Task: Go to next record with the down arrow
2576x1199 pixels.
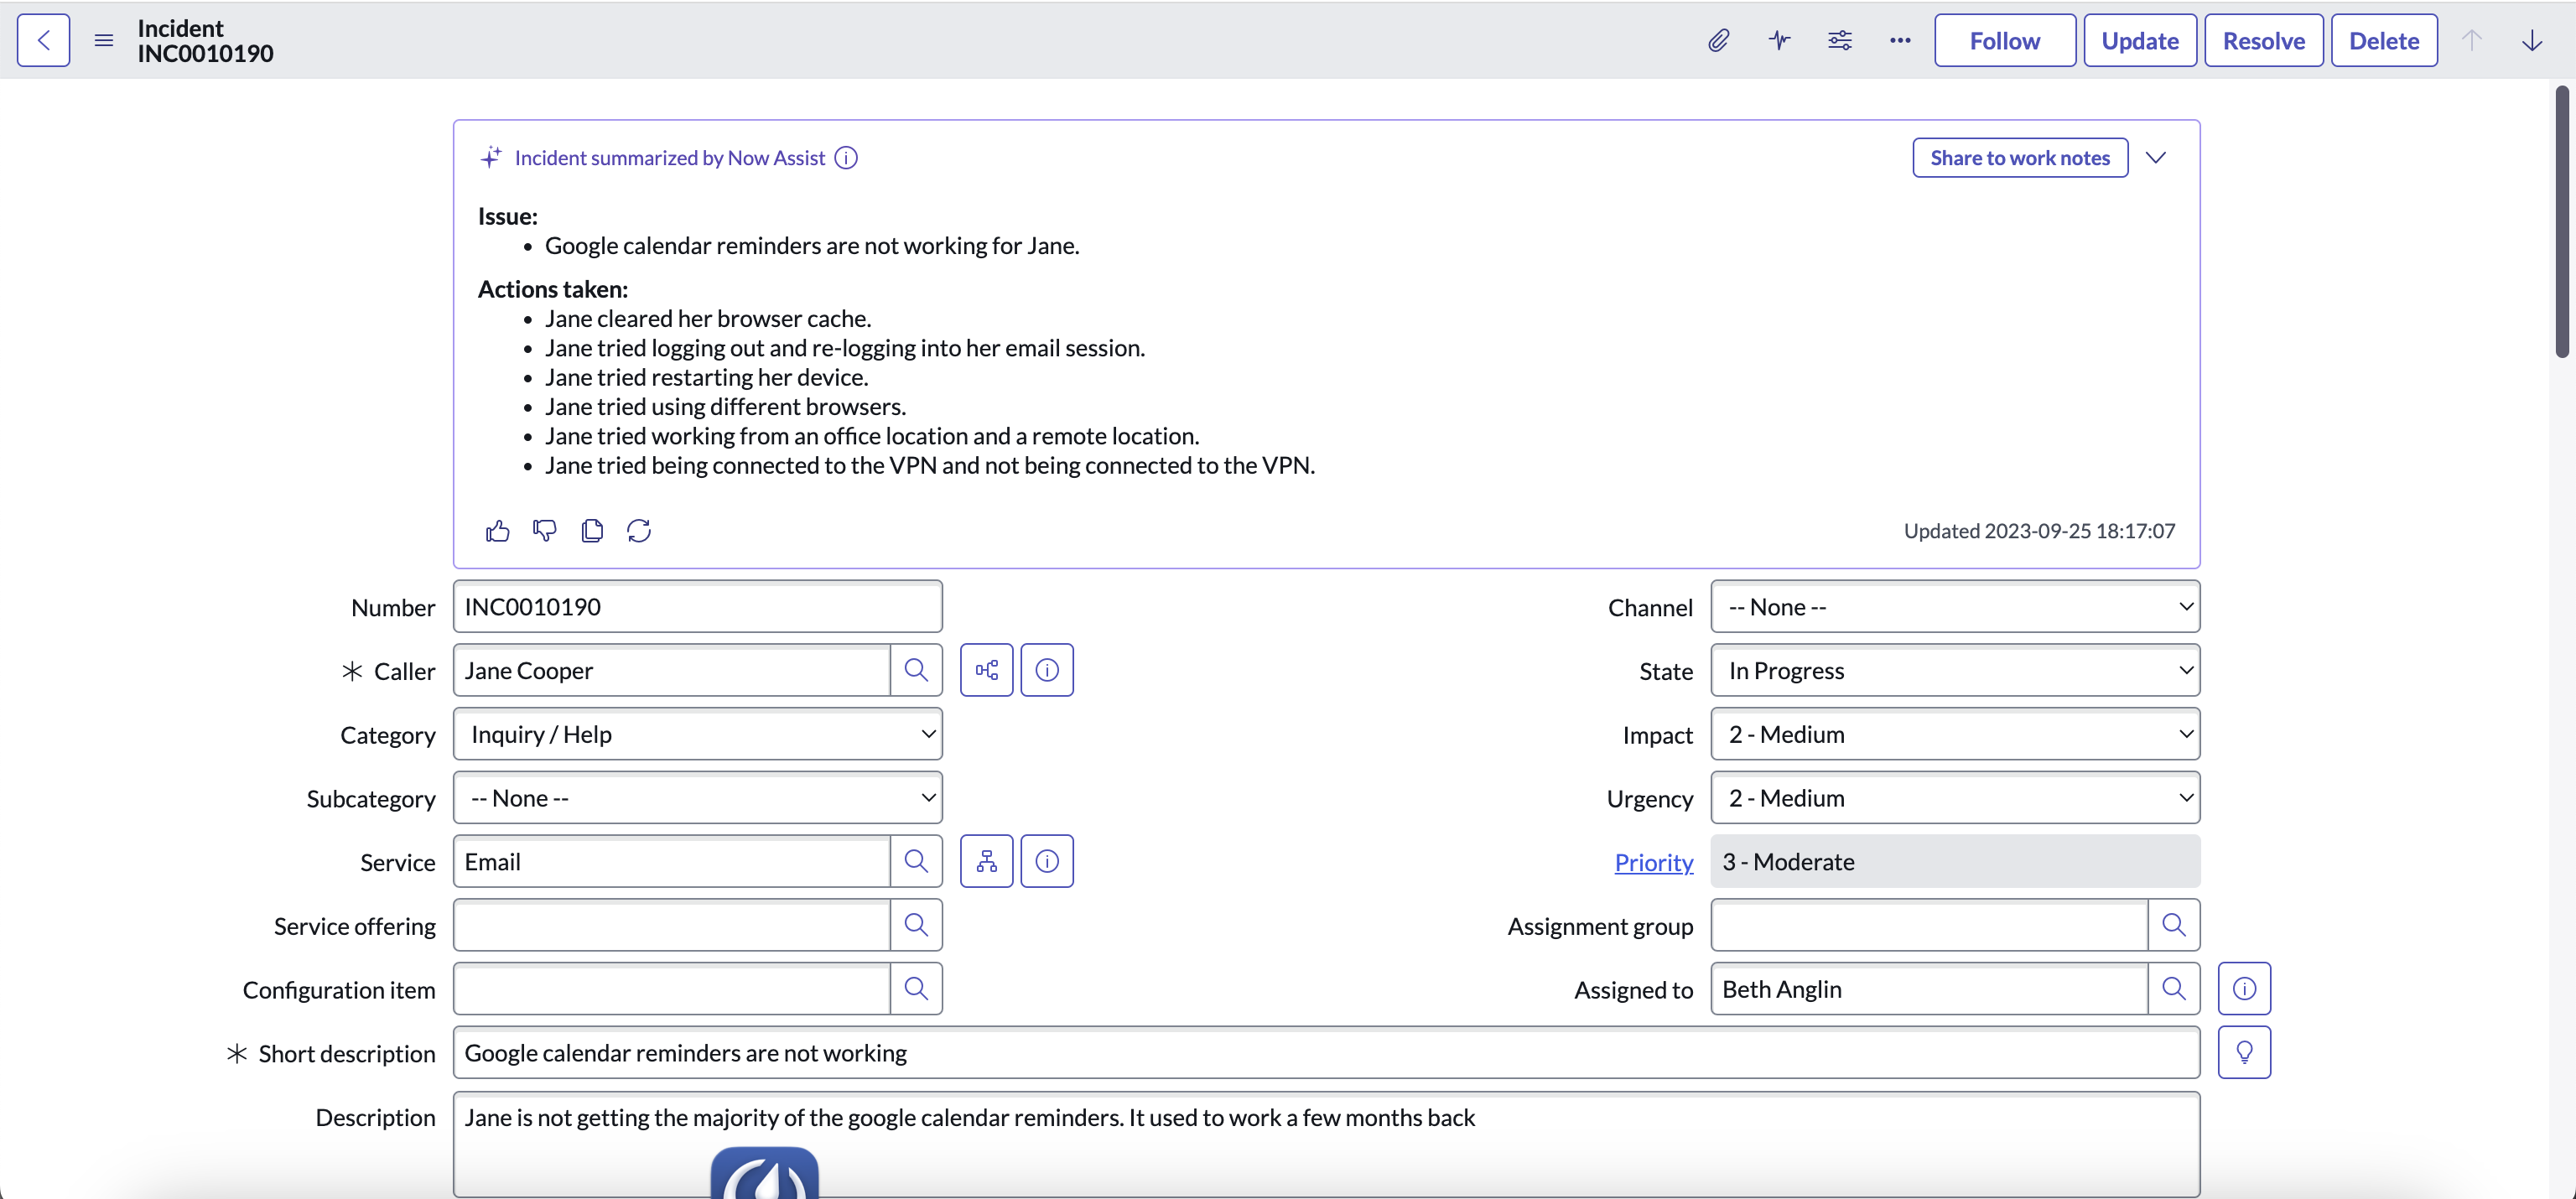Action: (2532, 40)
